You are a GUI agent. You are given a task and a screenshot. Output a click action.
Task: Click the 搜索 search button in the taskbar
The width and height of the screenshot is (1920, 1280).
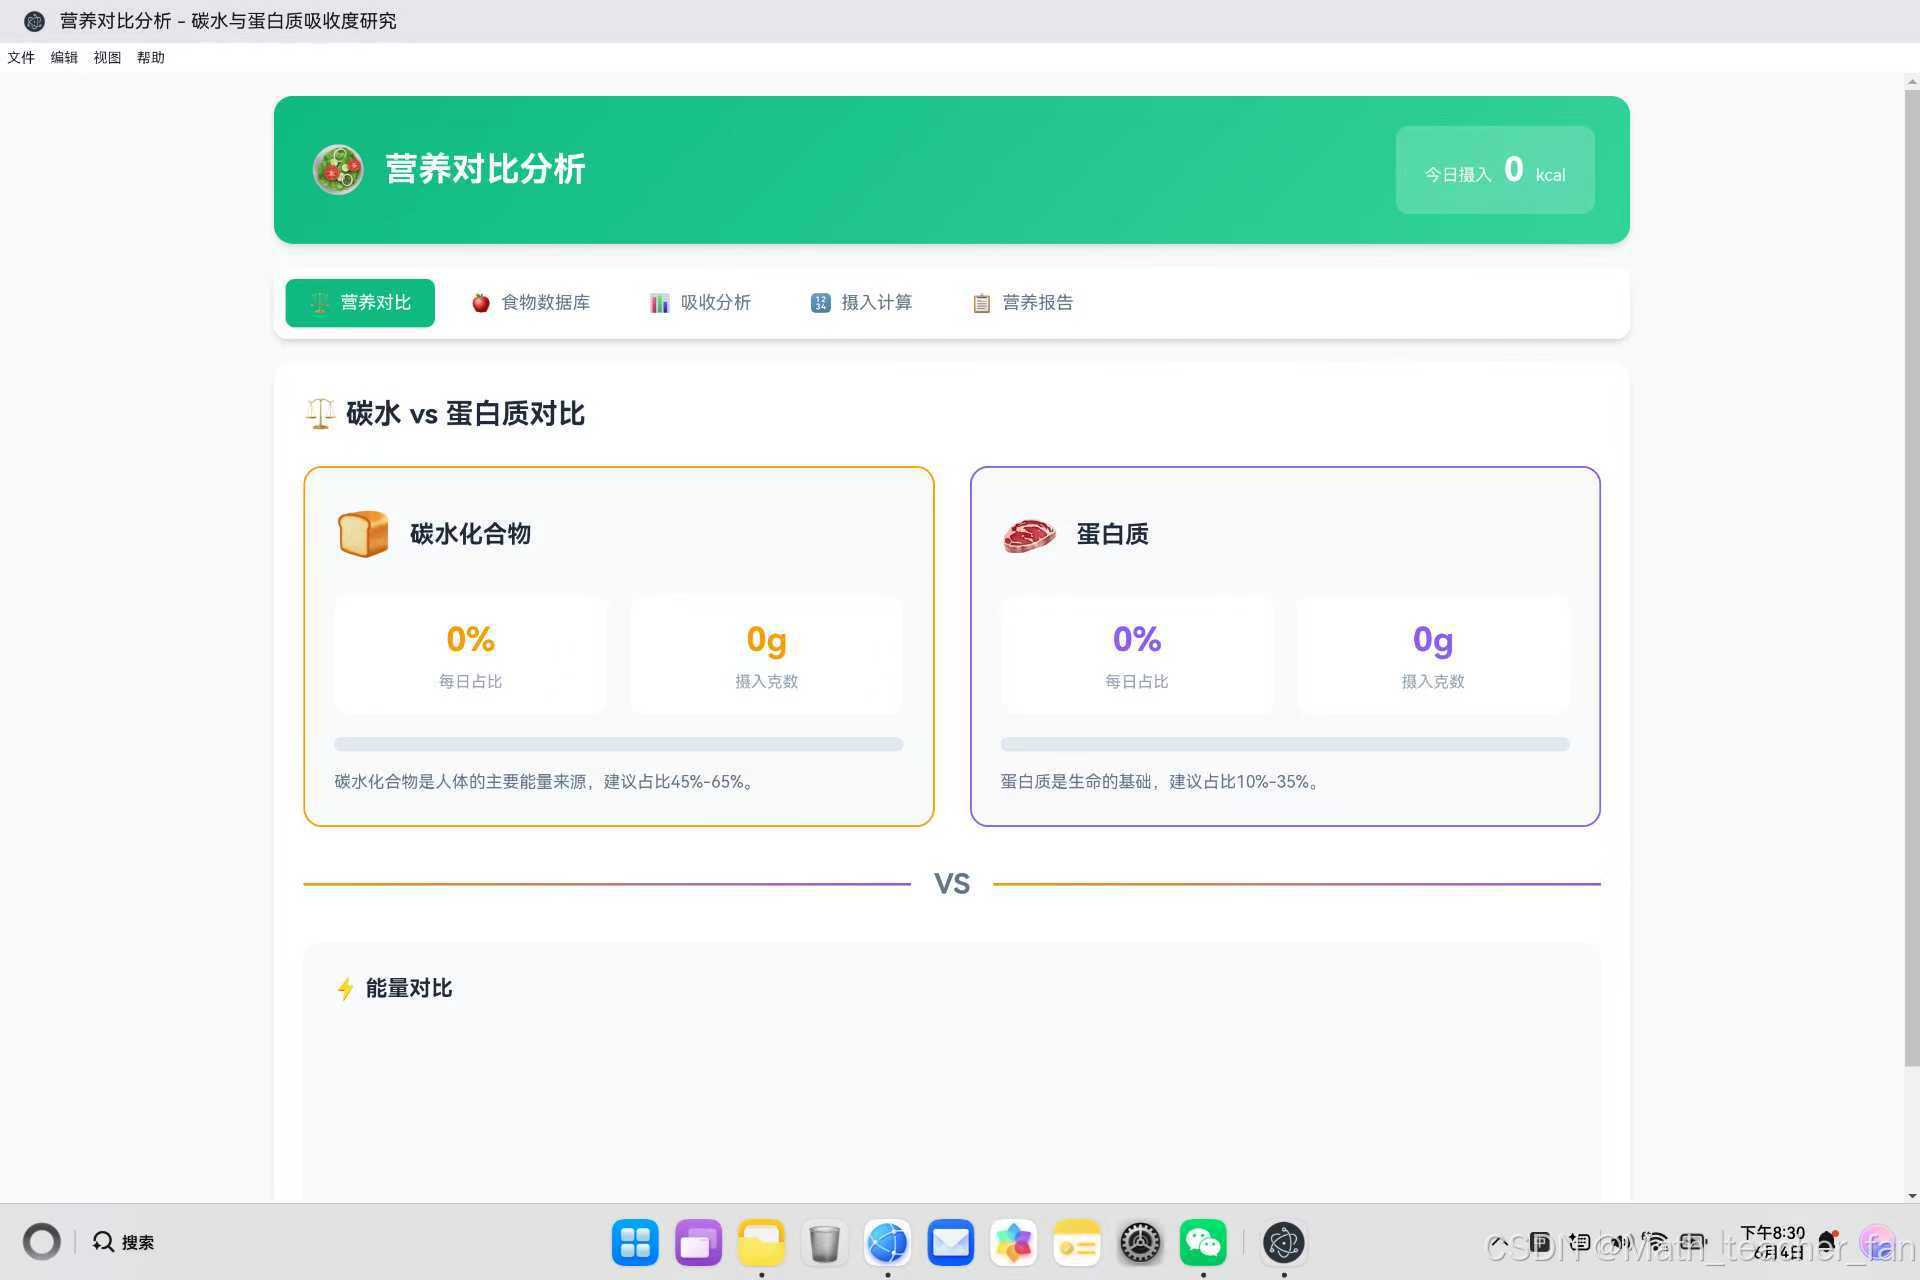pos(124,1242)
